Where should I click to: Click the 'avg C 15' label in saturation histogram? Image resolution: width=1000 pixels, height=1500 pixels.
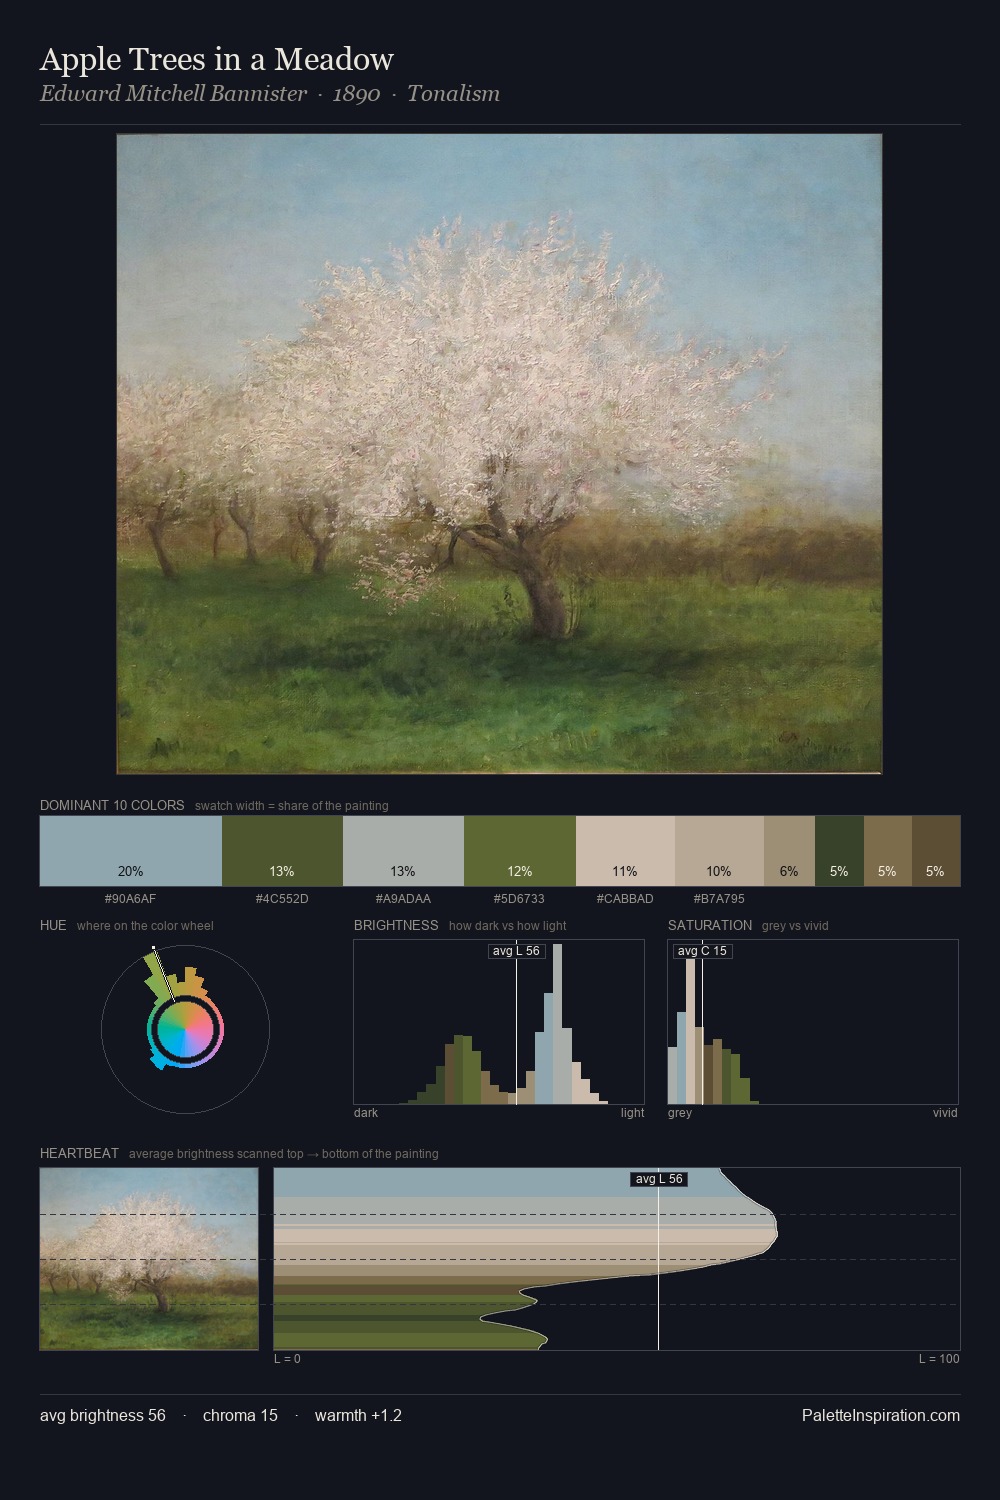click(x=702, y=951)
